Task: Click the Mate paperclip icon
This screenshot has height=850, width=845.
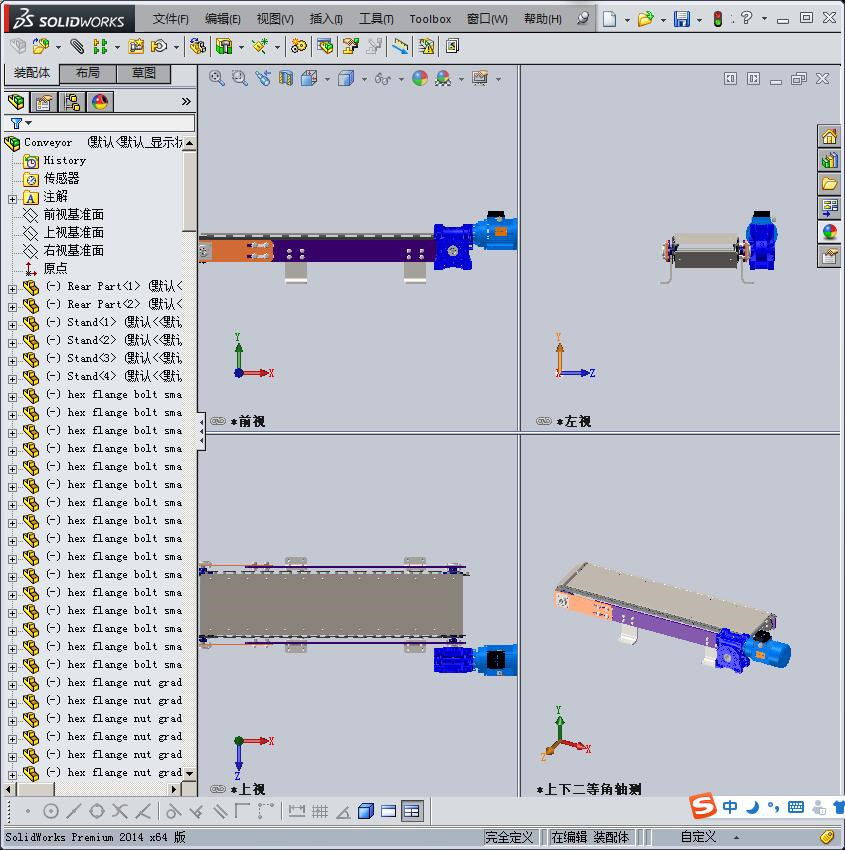Action: pyautogui.click(x=77, y=47)
